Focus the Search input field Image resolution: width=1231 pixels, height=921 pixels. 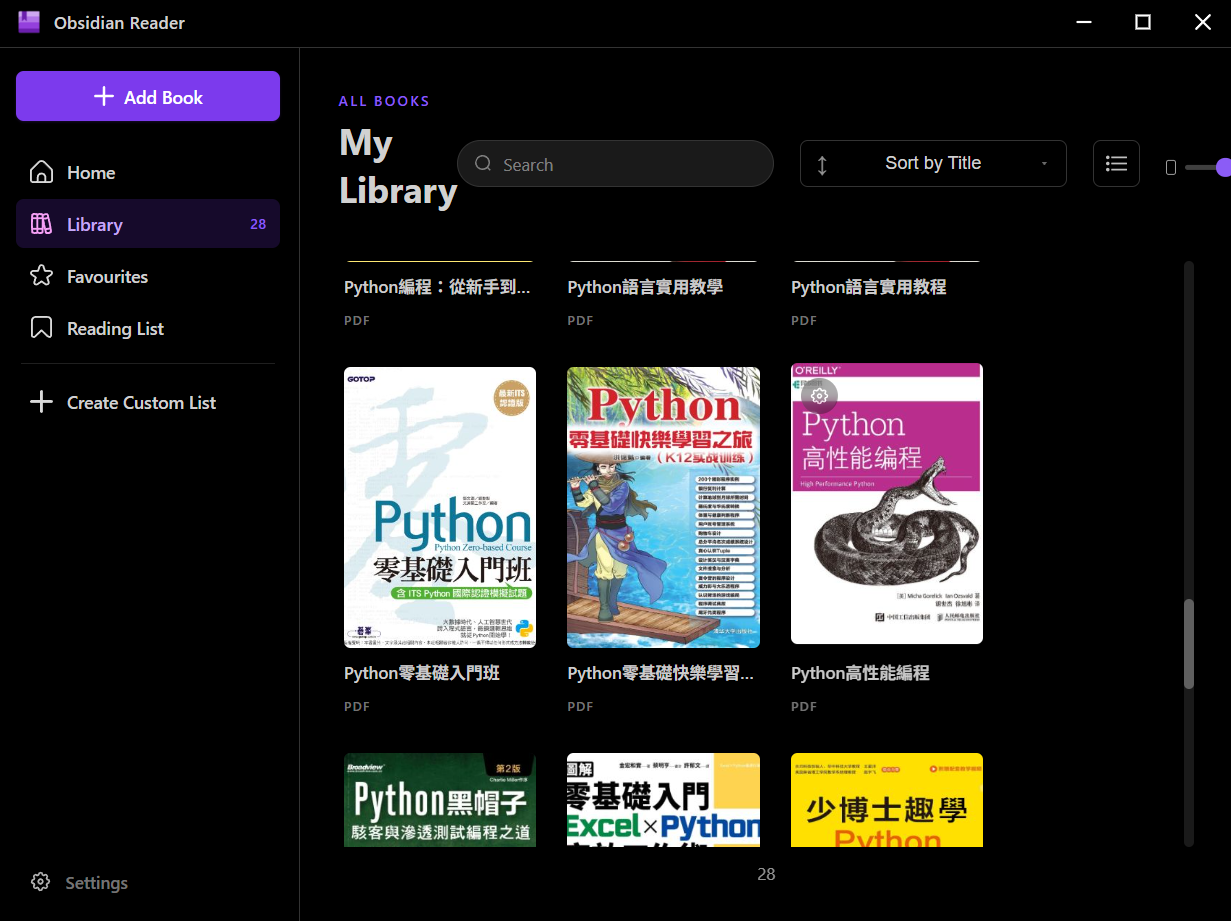click(615, 164)
